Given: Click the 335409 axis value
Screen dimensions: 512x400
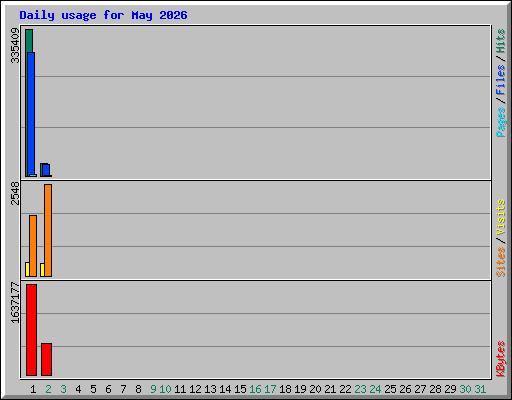Looking at the screenshot, I should [15, 45].
